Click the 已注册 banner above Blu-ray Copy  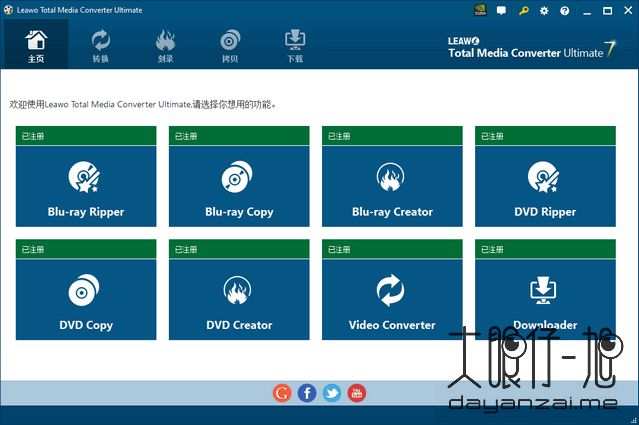click(239, 136)
